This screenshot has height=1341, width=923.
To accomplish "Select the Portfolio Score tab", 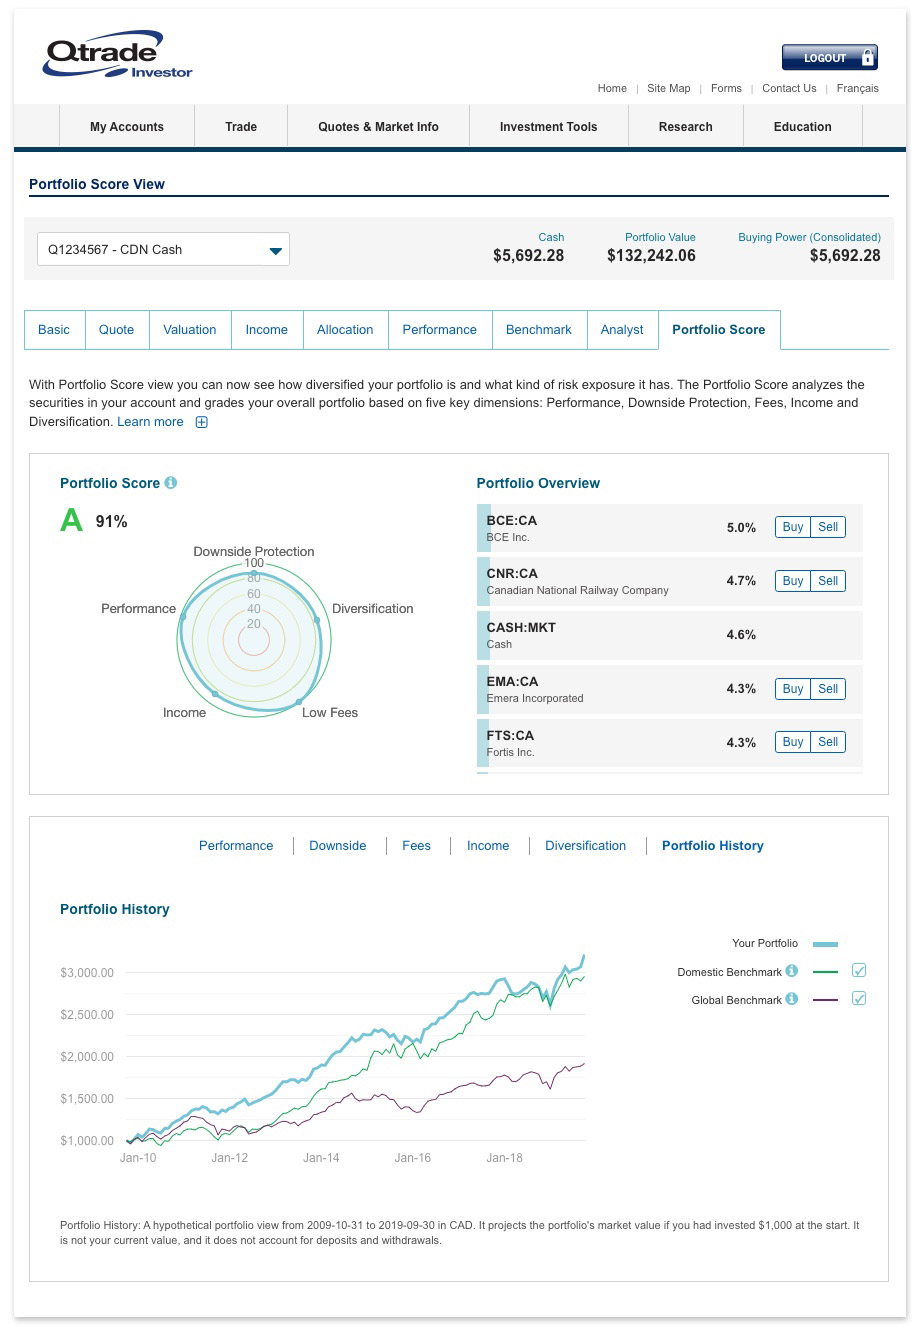I will pyautogui.click(x=719, y=330).
